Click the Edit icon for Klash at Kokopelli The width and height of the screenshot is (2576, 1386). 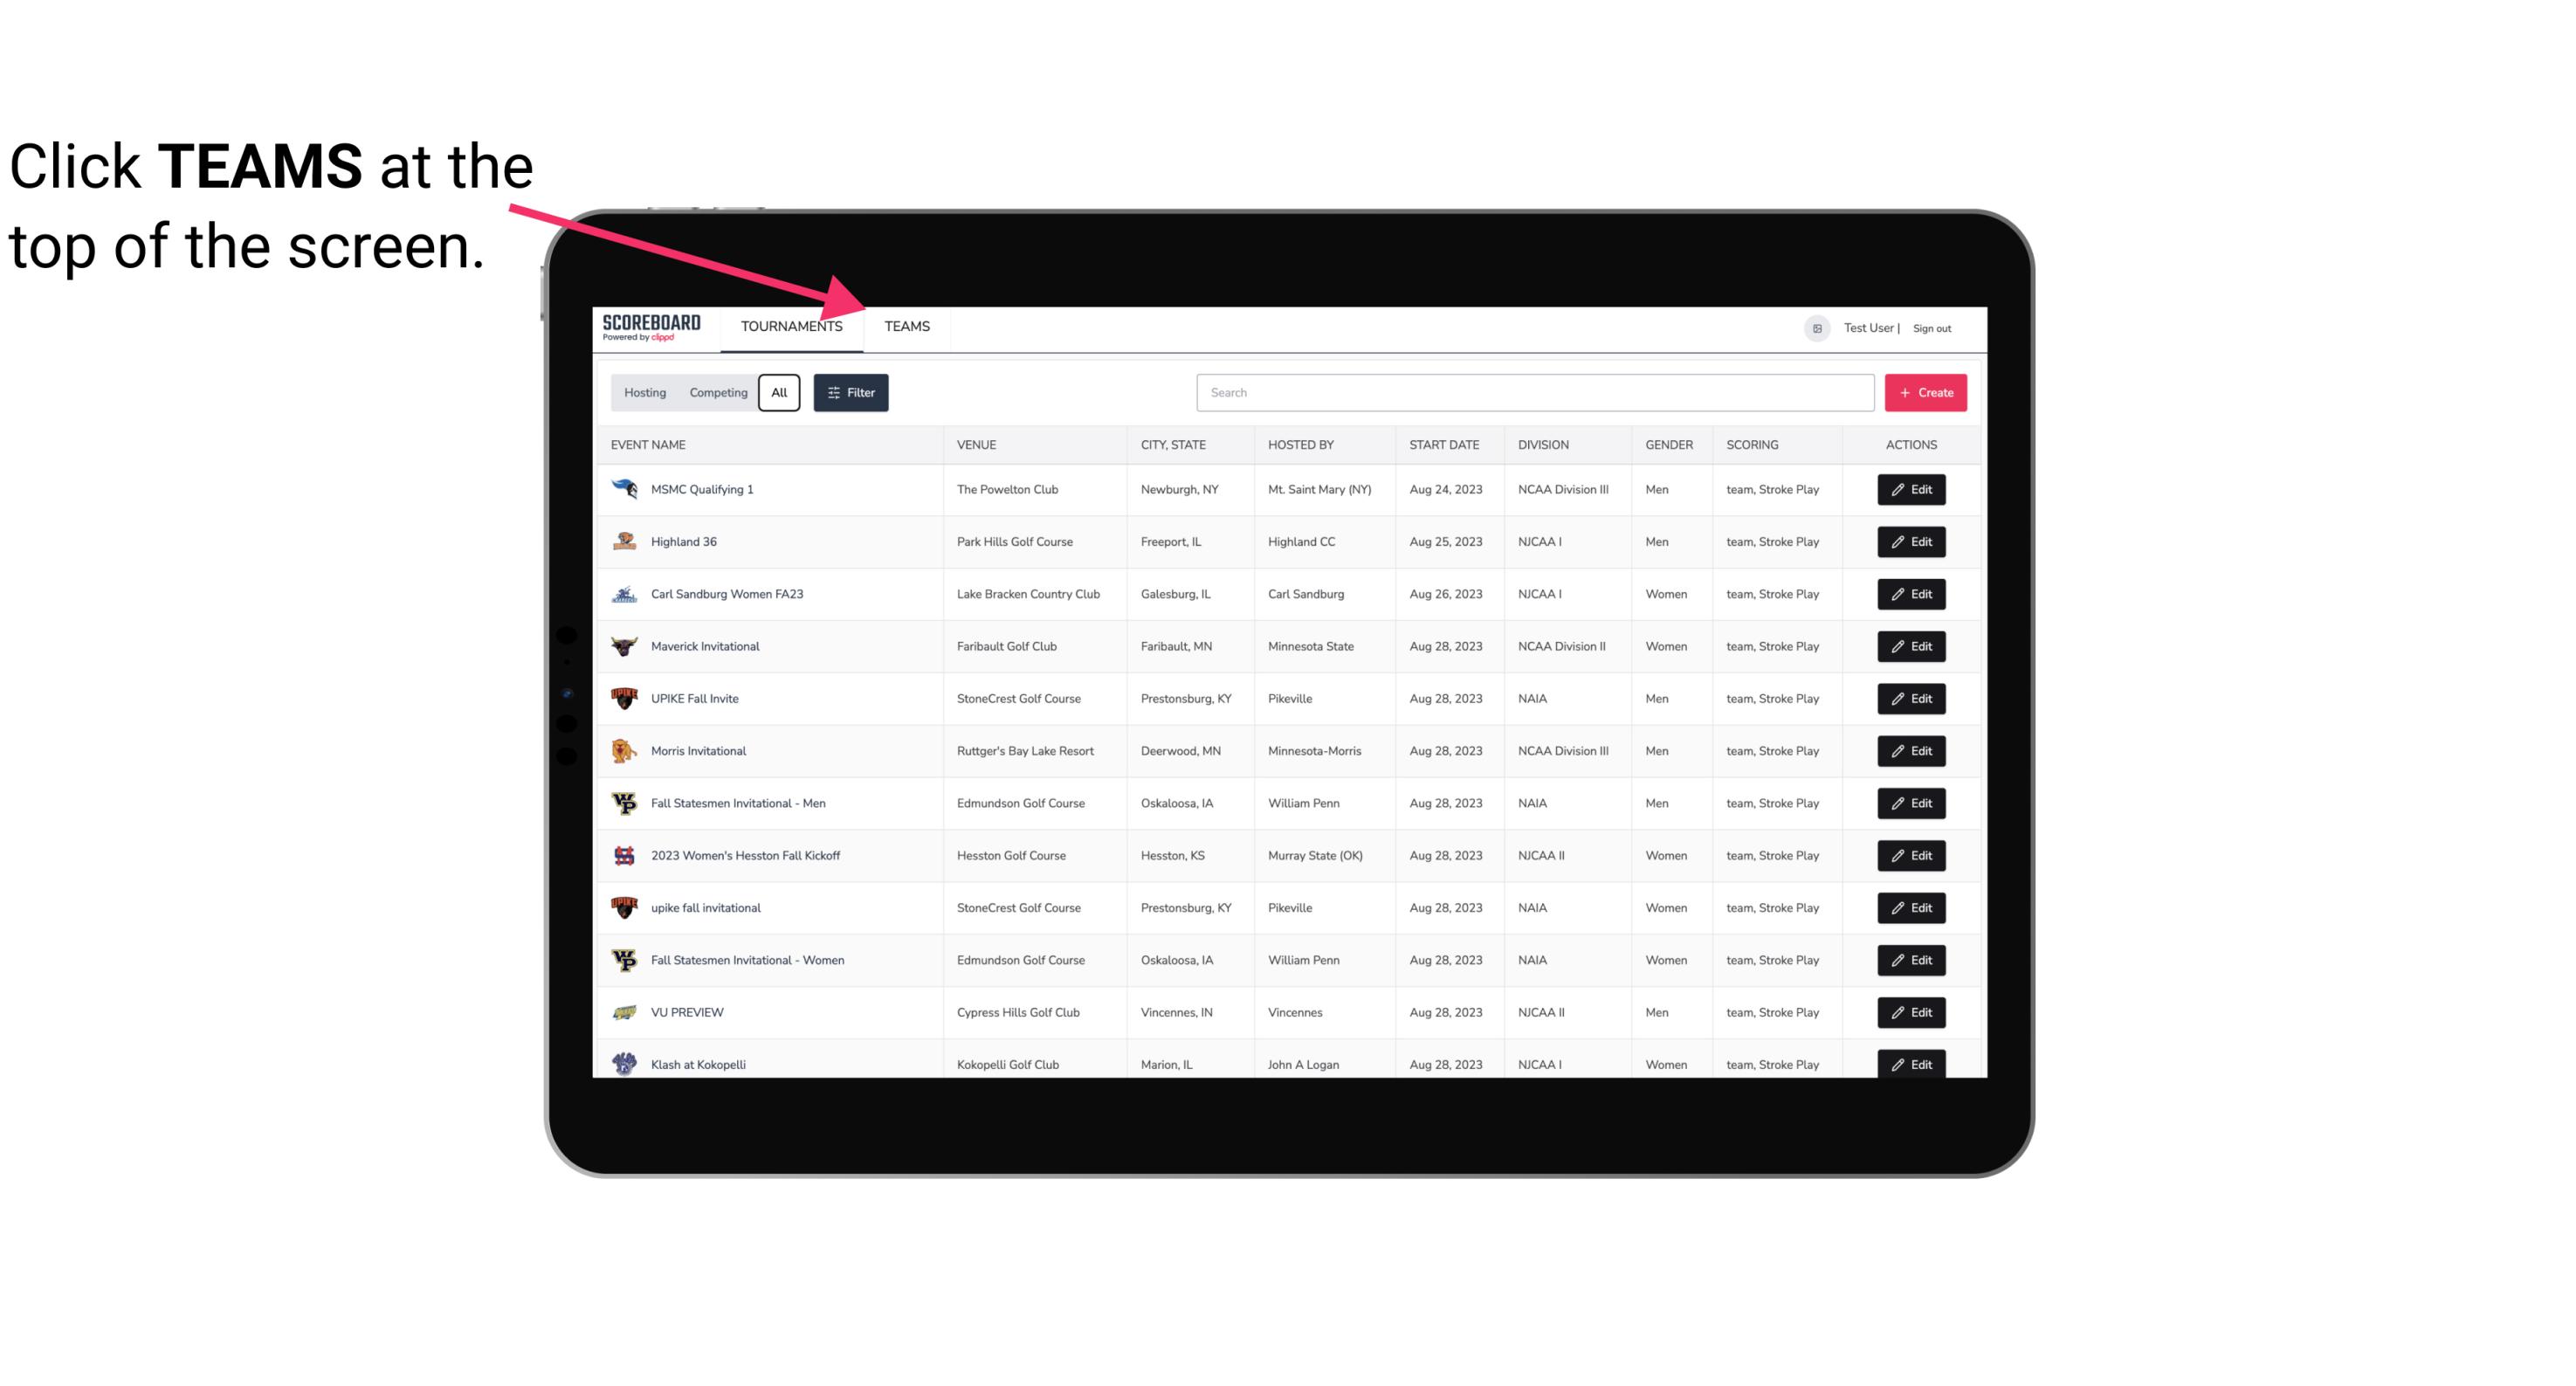(x=1911, y=1064)
